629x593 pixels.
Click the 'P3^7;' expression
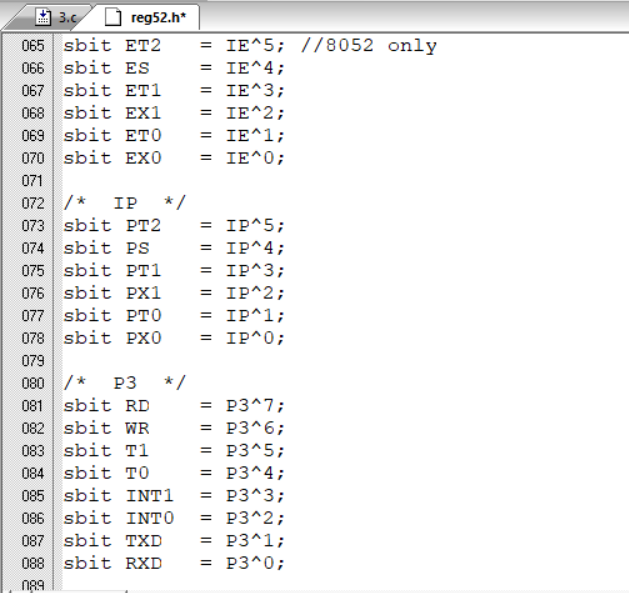coord(255,406)
